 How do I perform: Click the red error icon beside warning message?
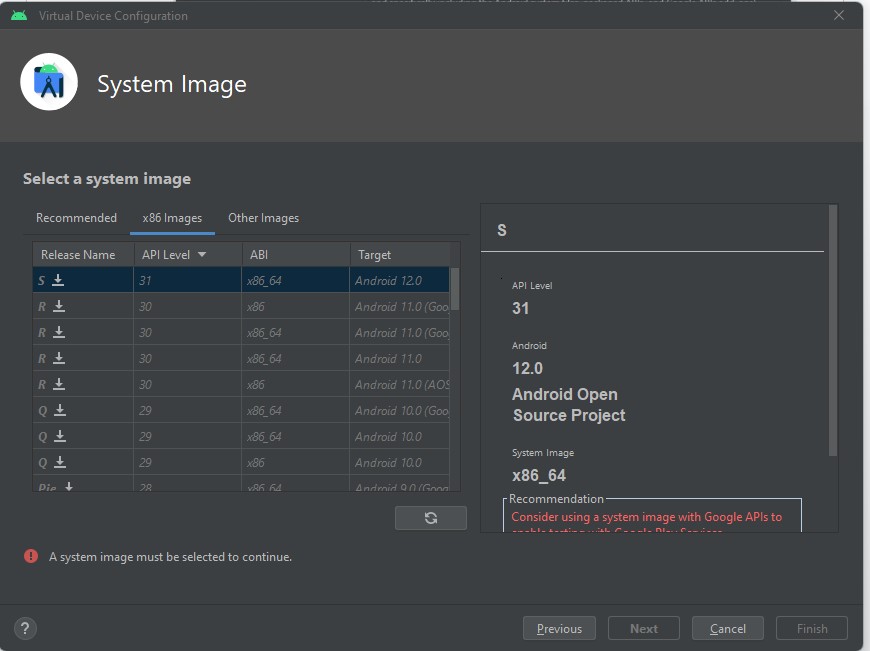click(31, 556)
